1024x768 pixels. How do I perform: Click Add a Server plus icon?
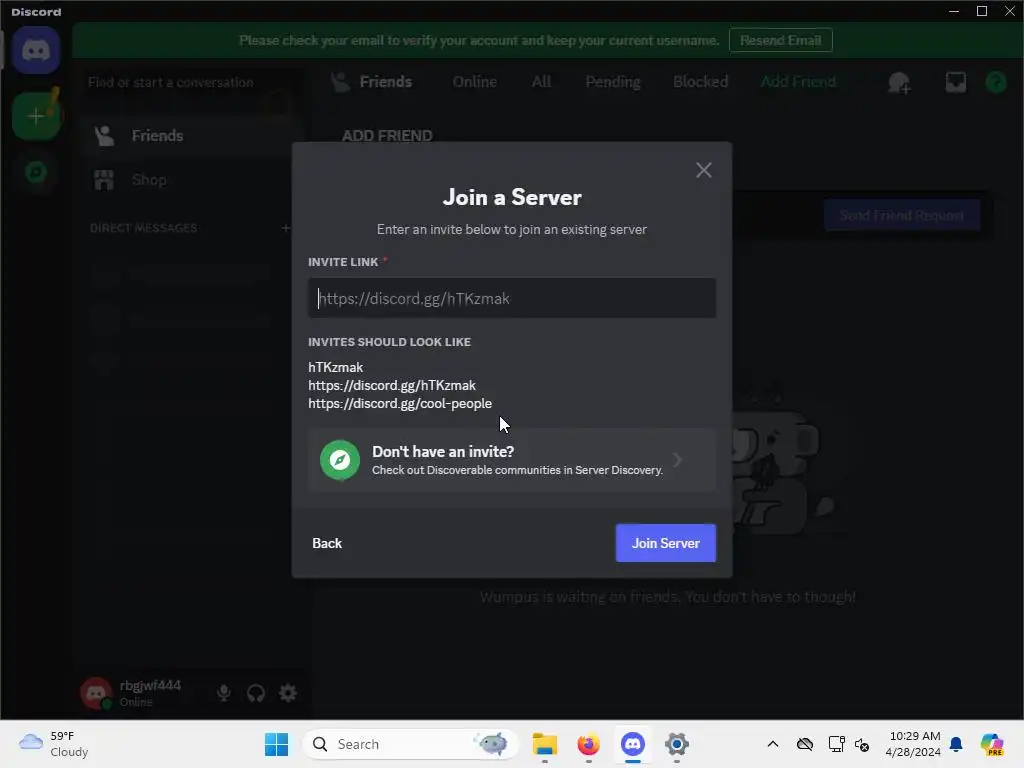click(x=36, y=116)
